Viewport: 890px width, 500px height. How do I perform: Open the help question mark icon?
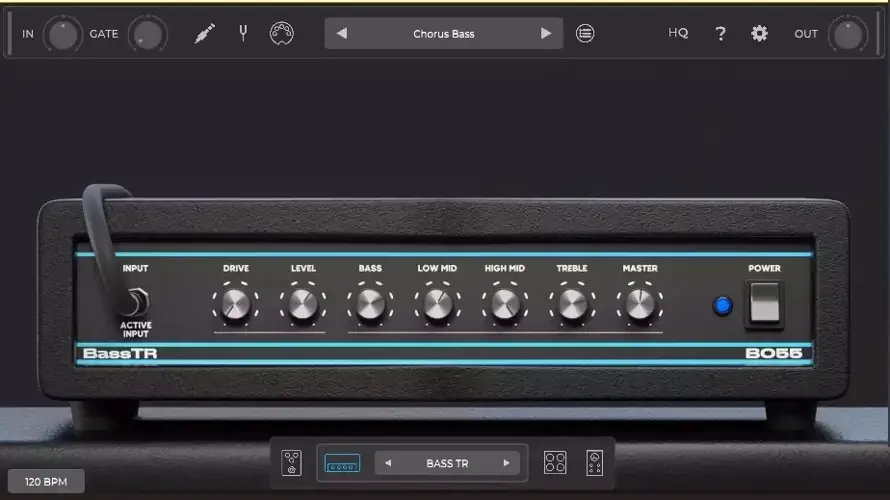(720, 34)
